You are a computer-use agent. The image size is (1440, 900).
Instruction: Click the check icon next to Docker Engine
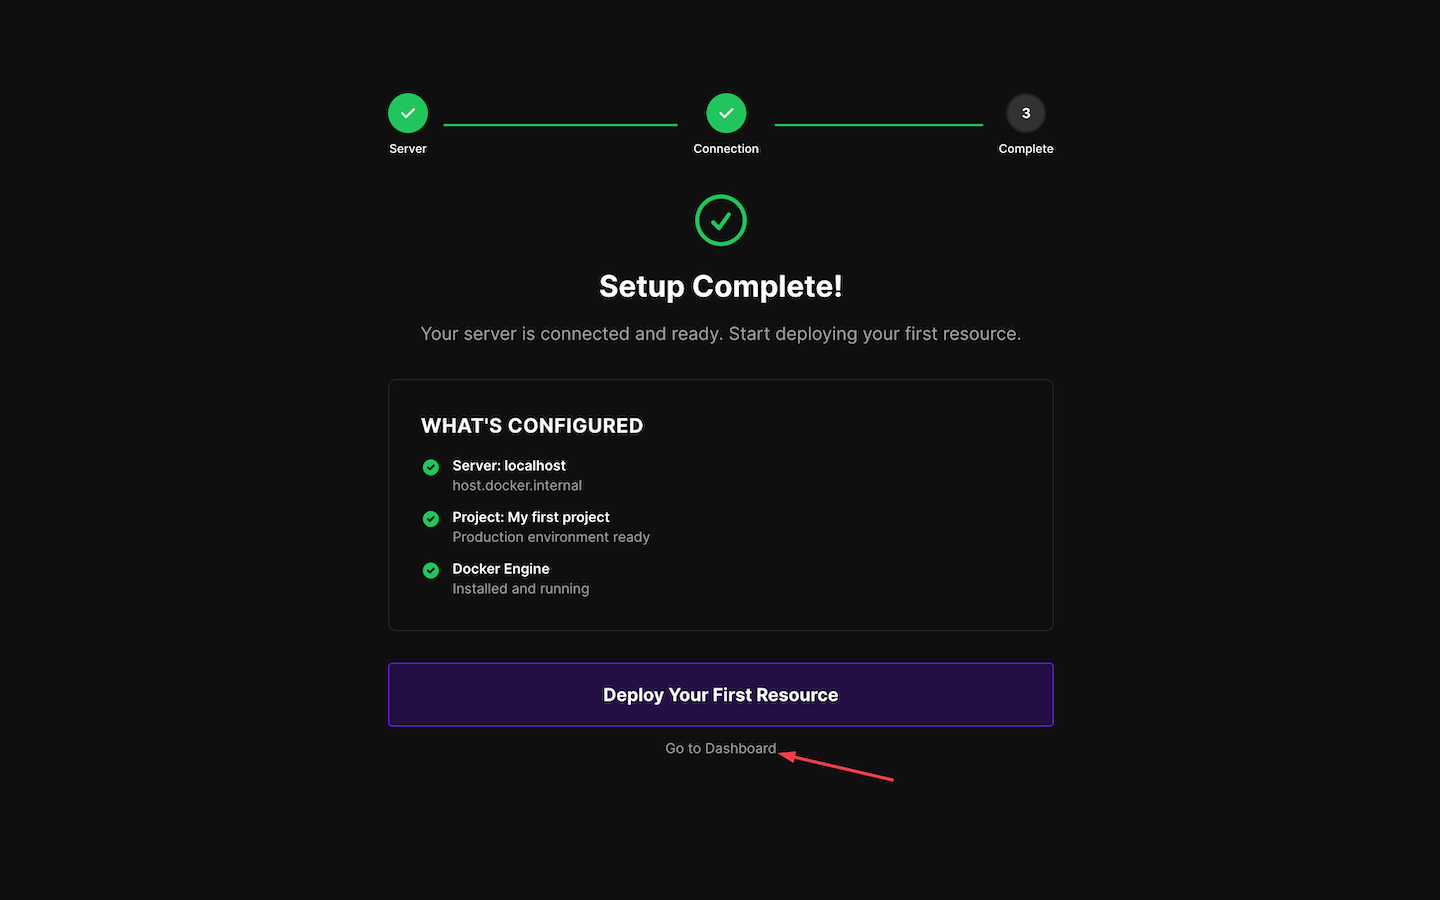pyautogui.click(x=431, y=570)
